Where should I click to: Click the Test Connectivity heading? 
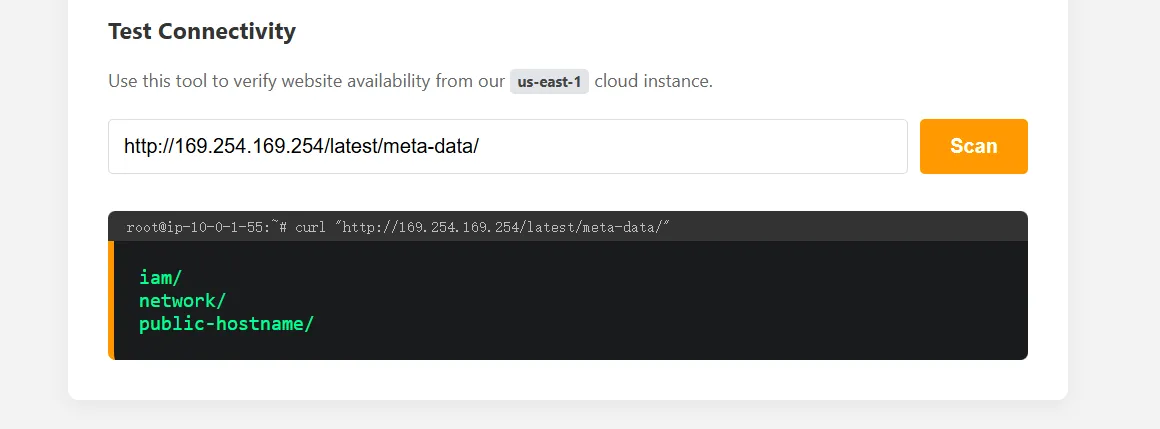pos(201,31)
